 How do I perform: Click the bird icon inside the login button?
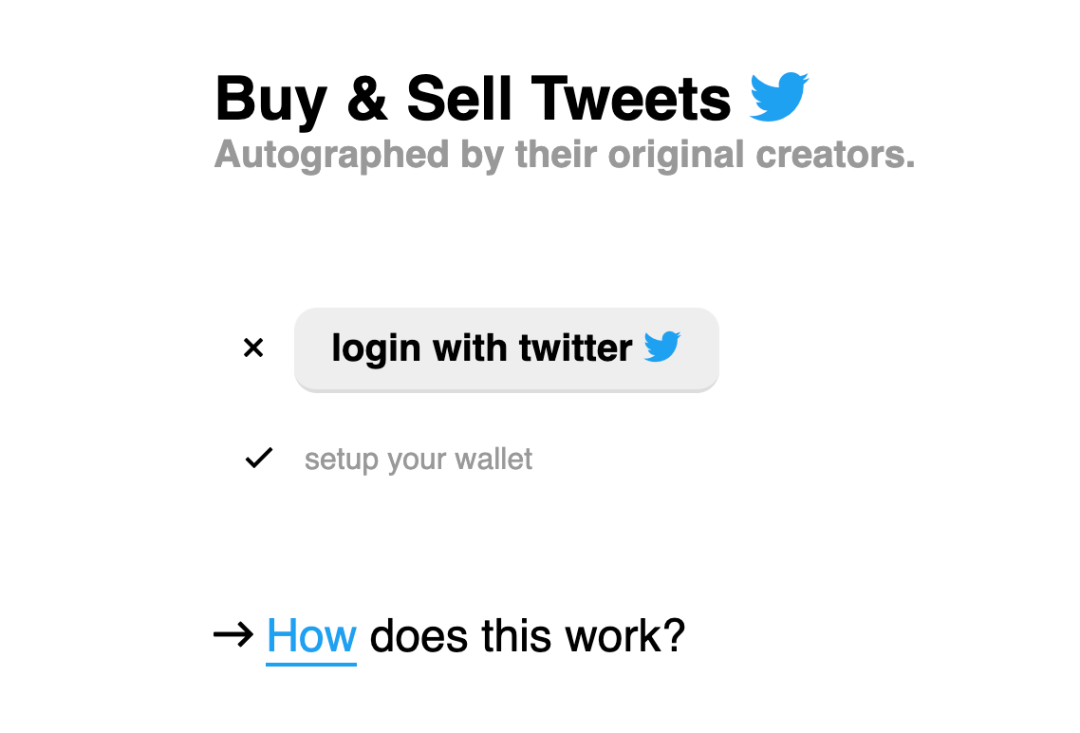coord(662,347)
